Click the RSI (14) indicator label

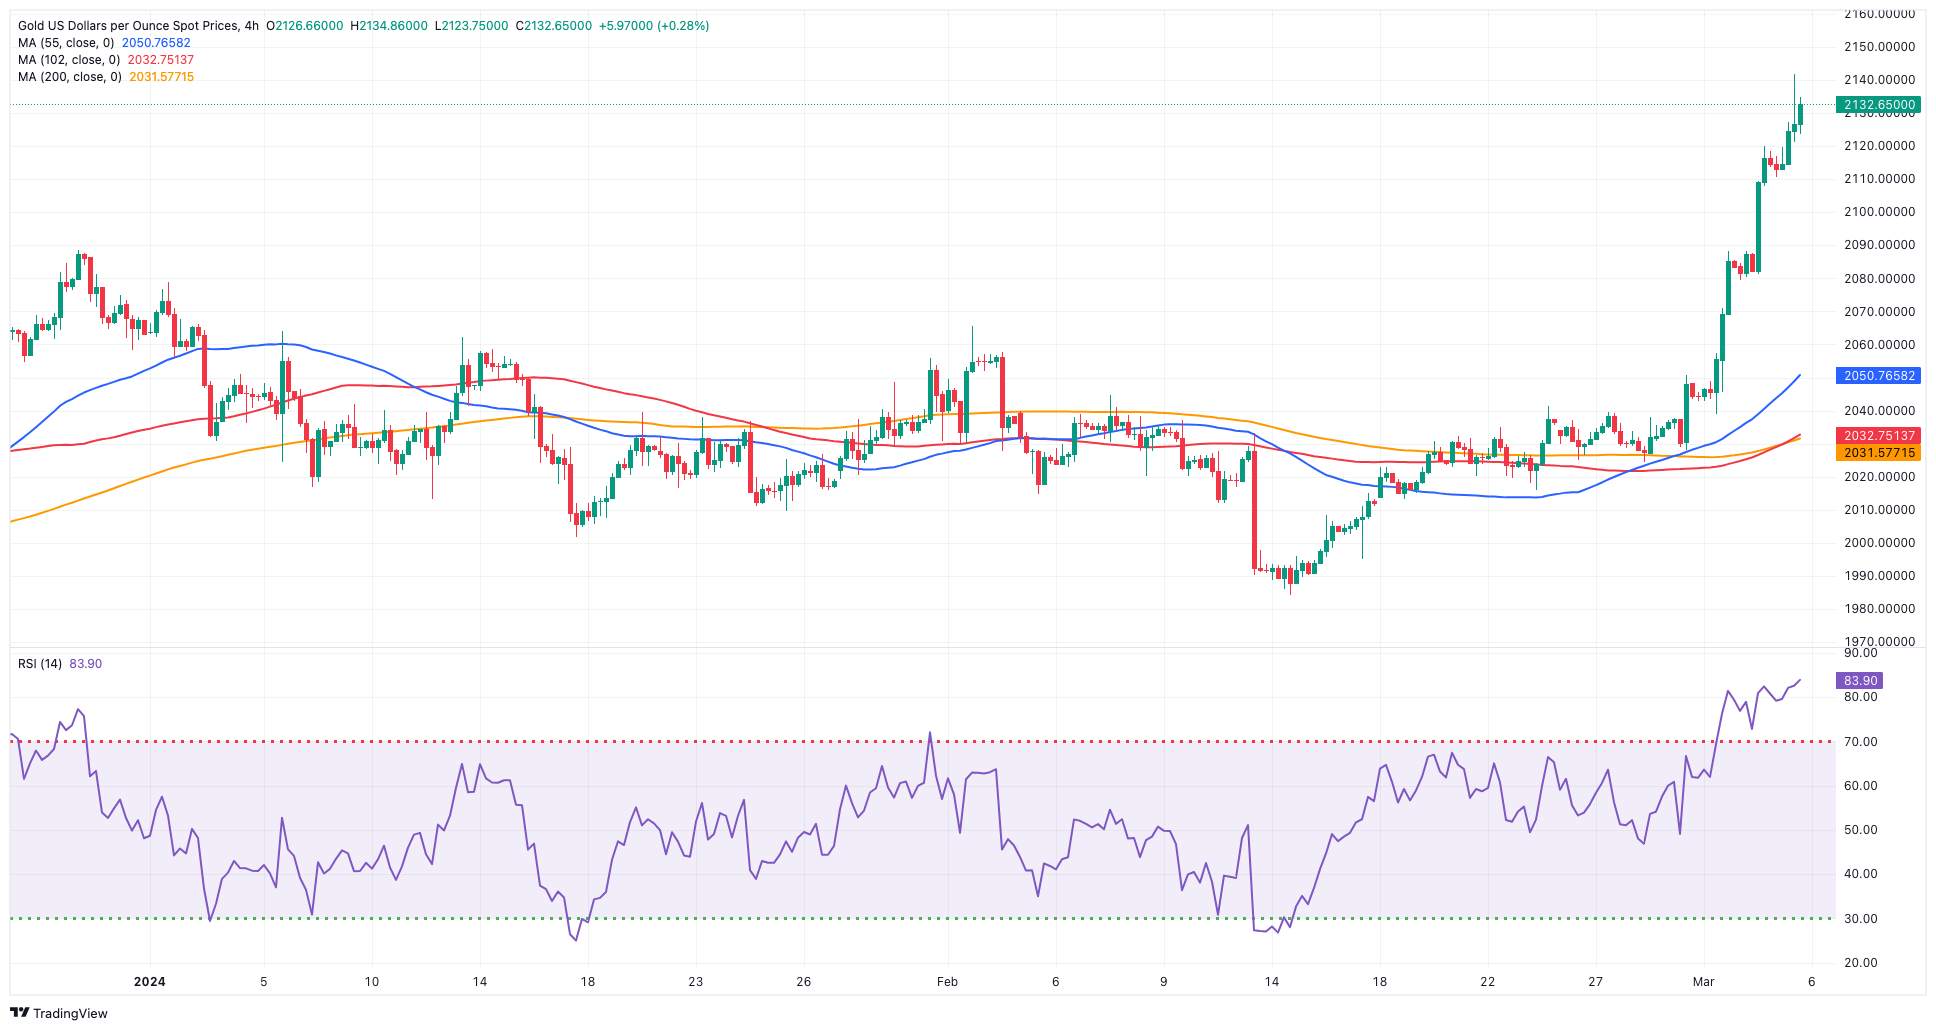pos(40,664)
